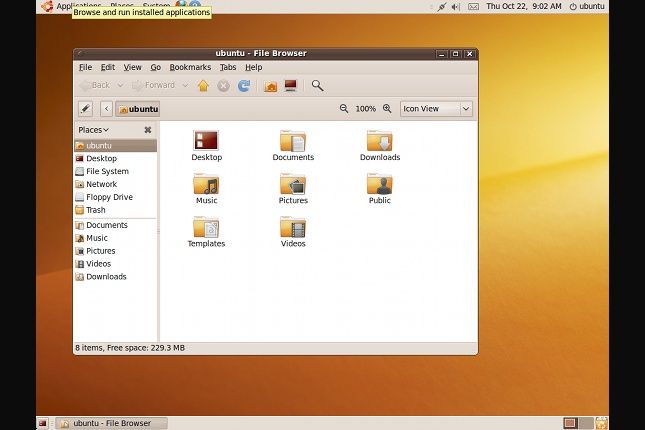645x430 pixels.
Task: Open the Computer icon in toolbar
Action: [x=291, y=86]
